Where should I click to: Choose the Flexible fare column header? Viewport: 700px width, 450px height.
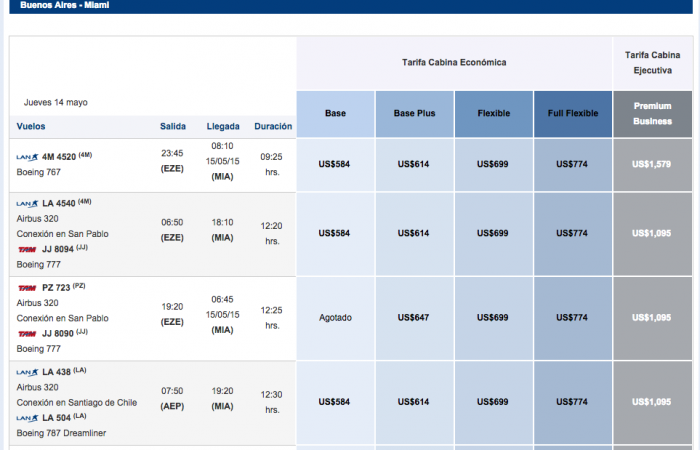coord(494,114)
